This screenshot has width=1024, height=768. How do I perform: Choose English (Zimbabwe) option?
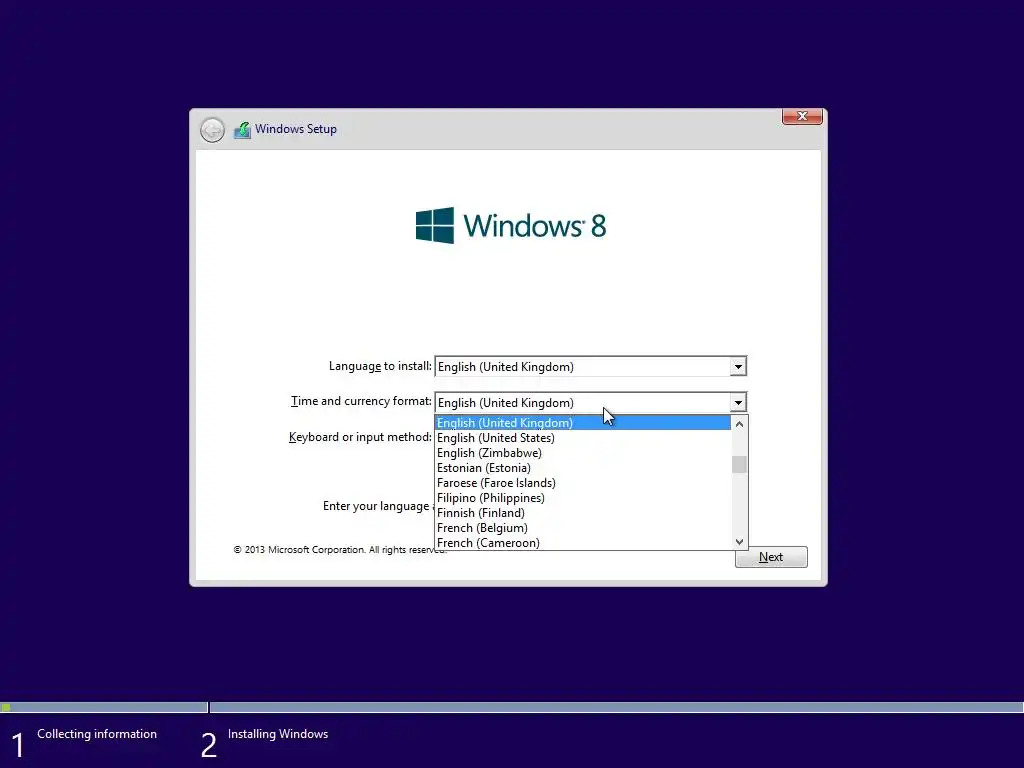(583, 453)
